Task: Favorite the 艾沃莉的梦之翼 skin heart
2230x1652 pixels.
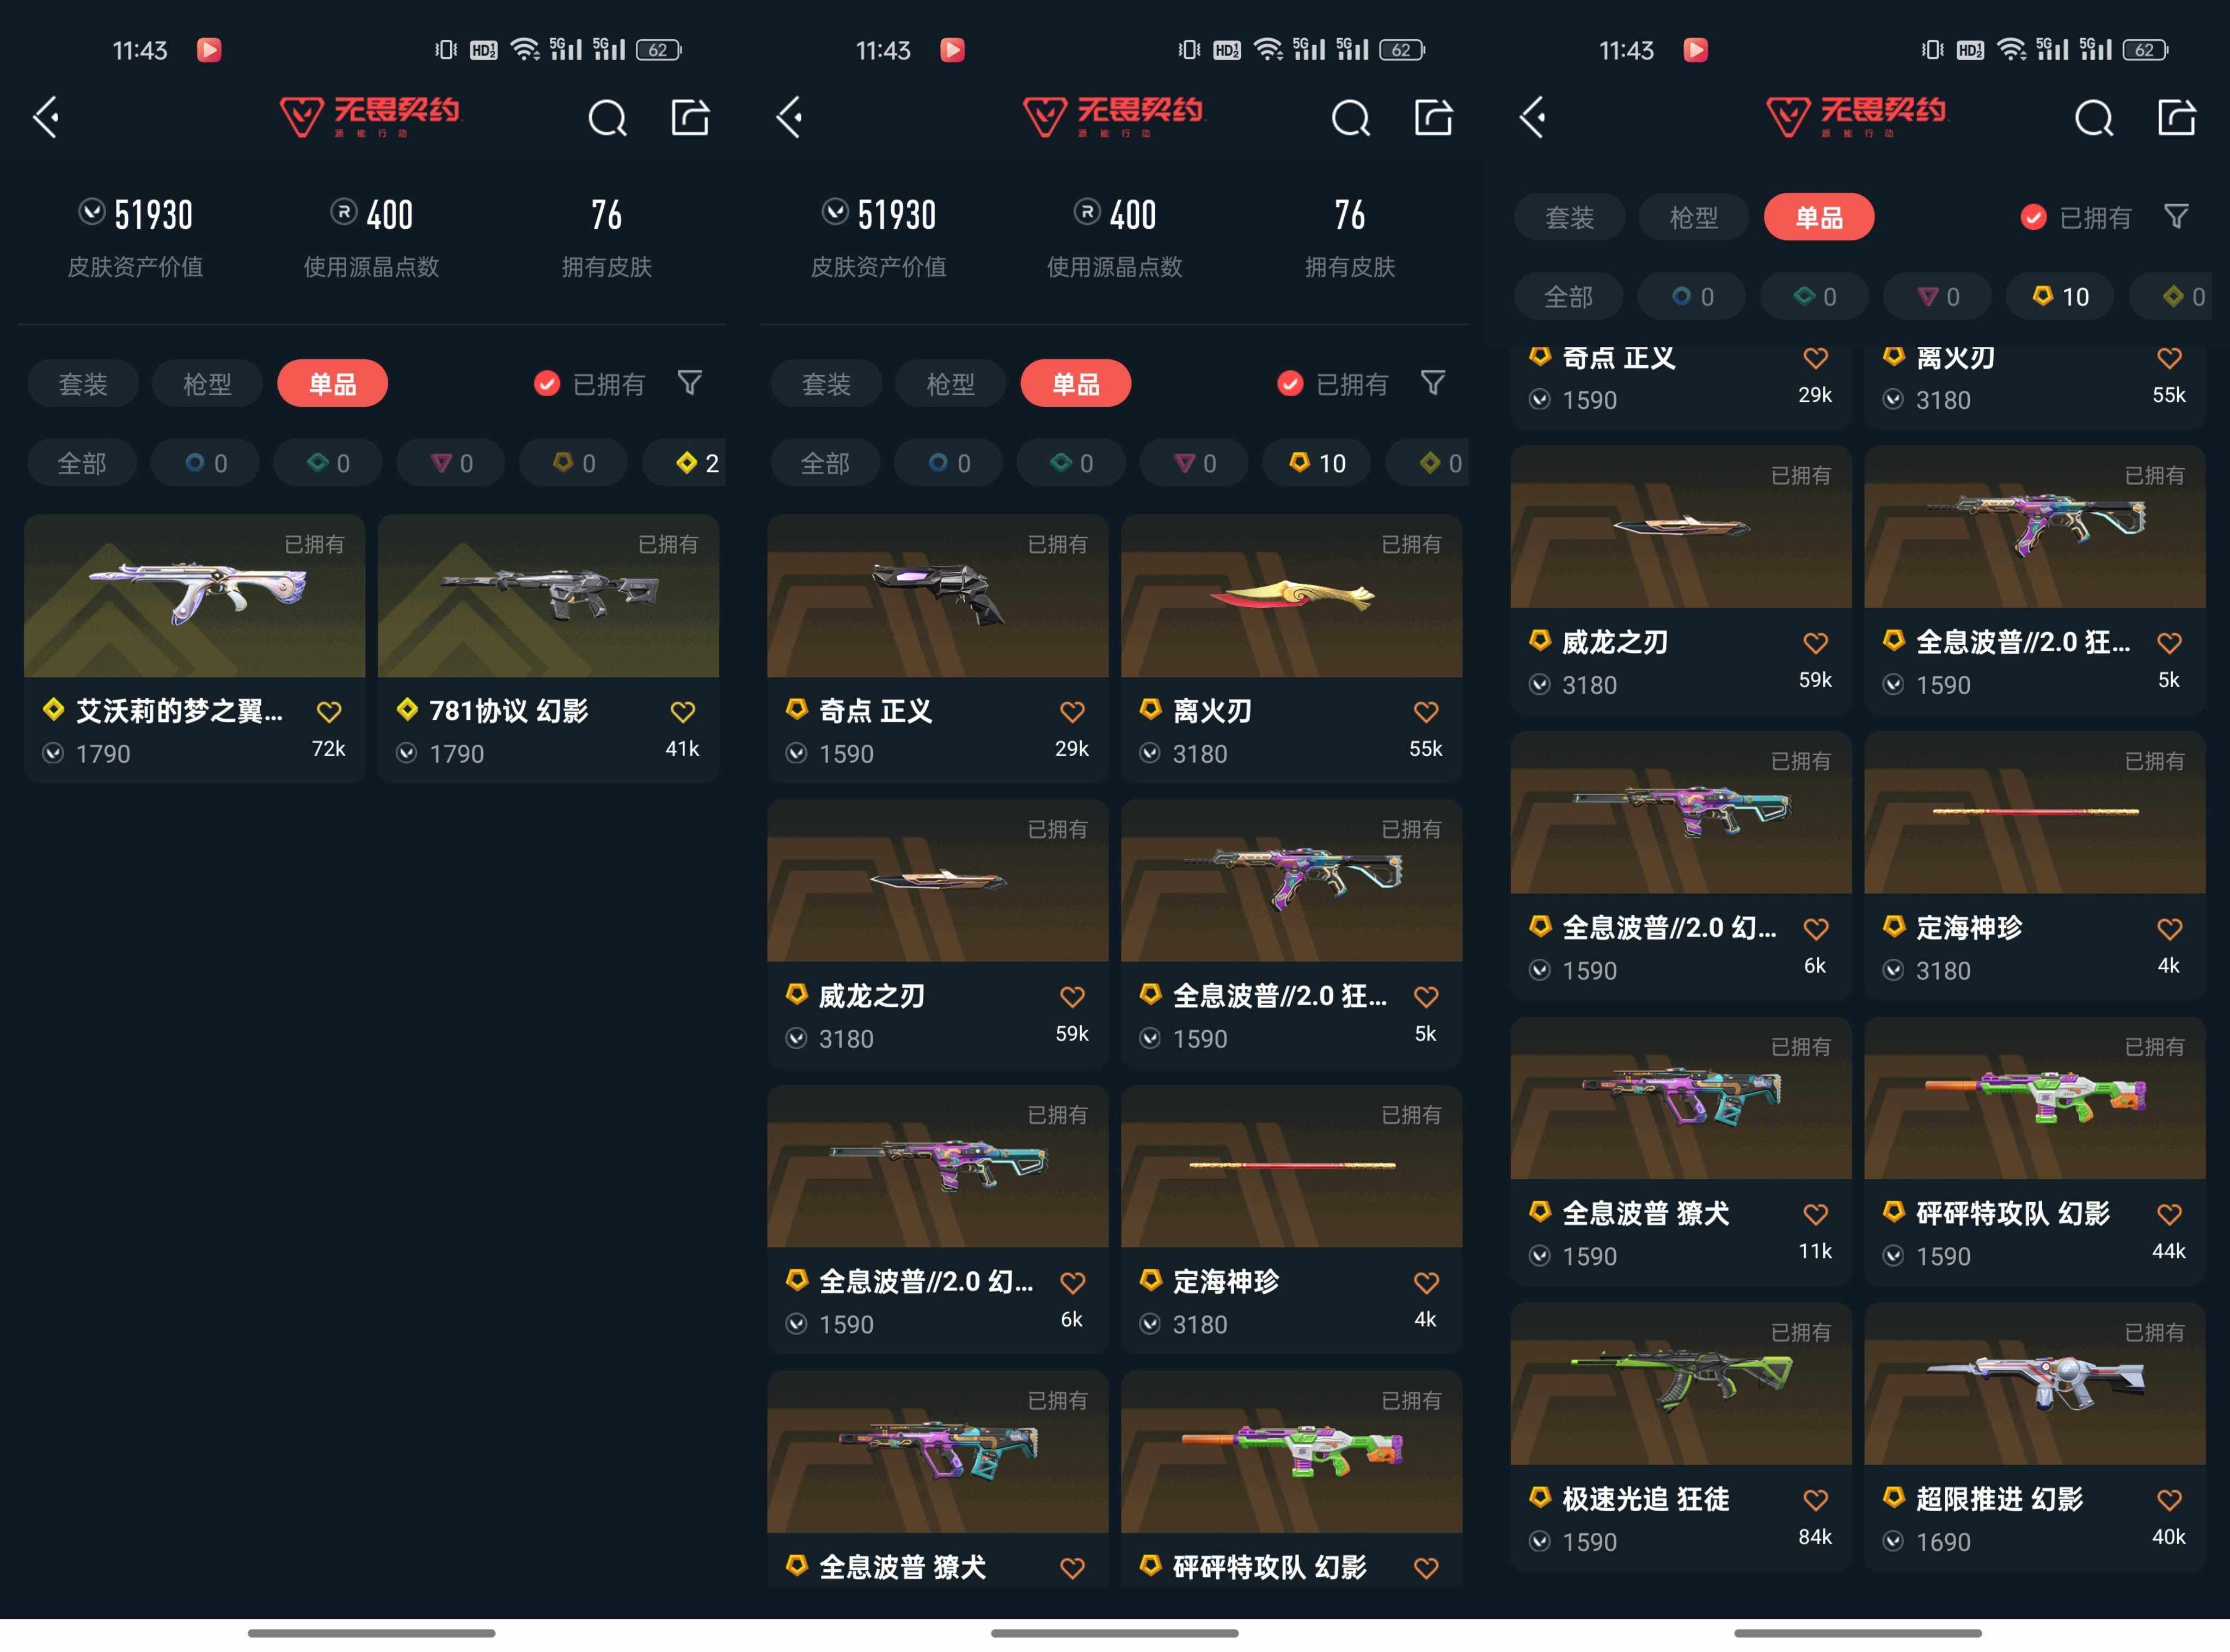Action: click(329, 712)
